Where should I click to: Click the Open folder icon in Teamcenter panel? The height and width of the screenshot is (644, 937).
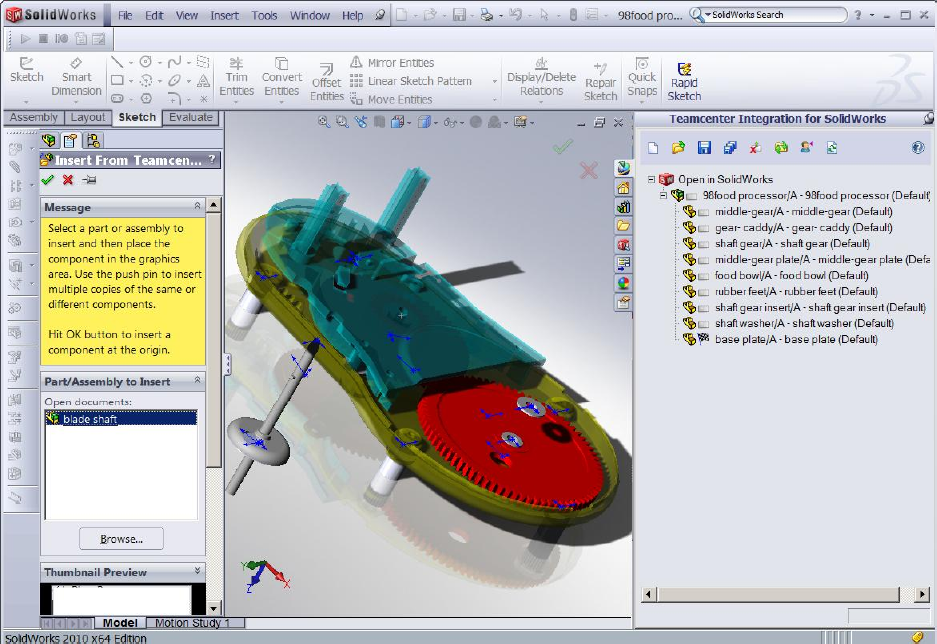(678, 148)
